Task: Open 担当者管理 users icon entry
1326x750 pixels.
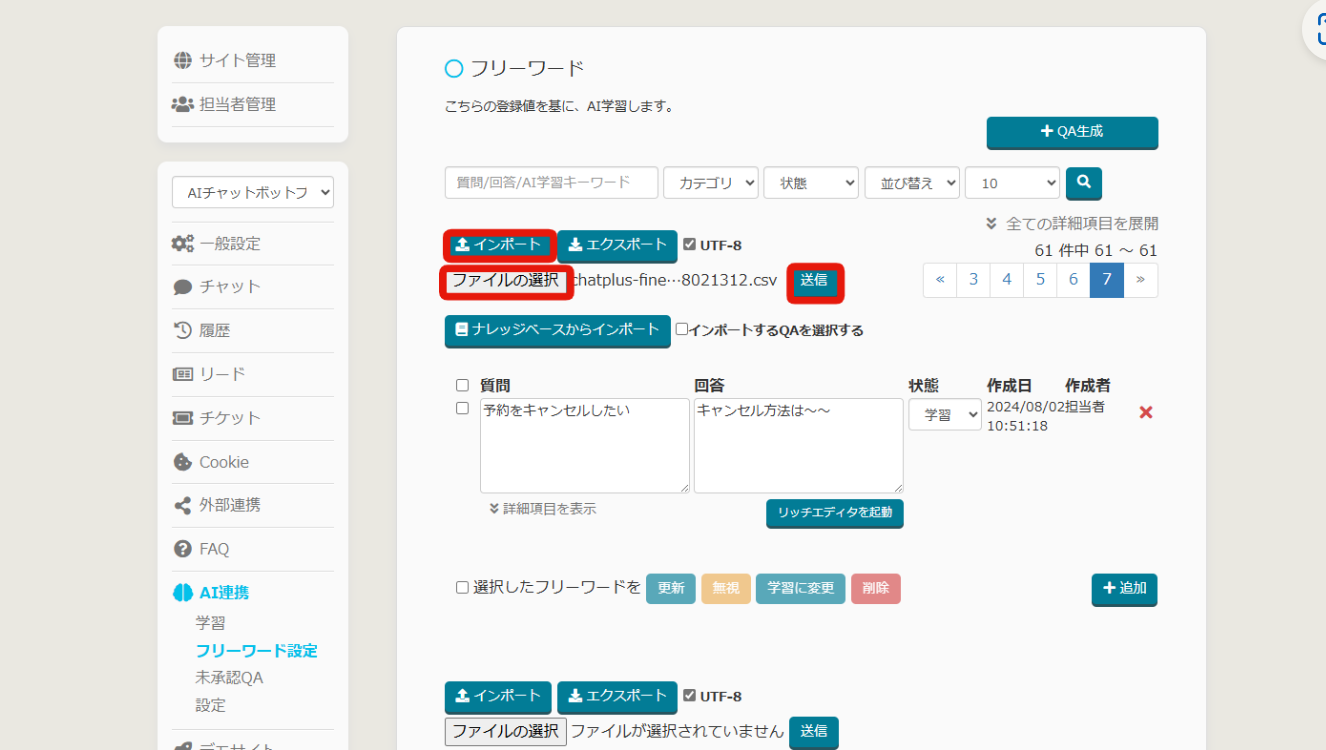Action: pyautogui.click(x=237, y=104)
